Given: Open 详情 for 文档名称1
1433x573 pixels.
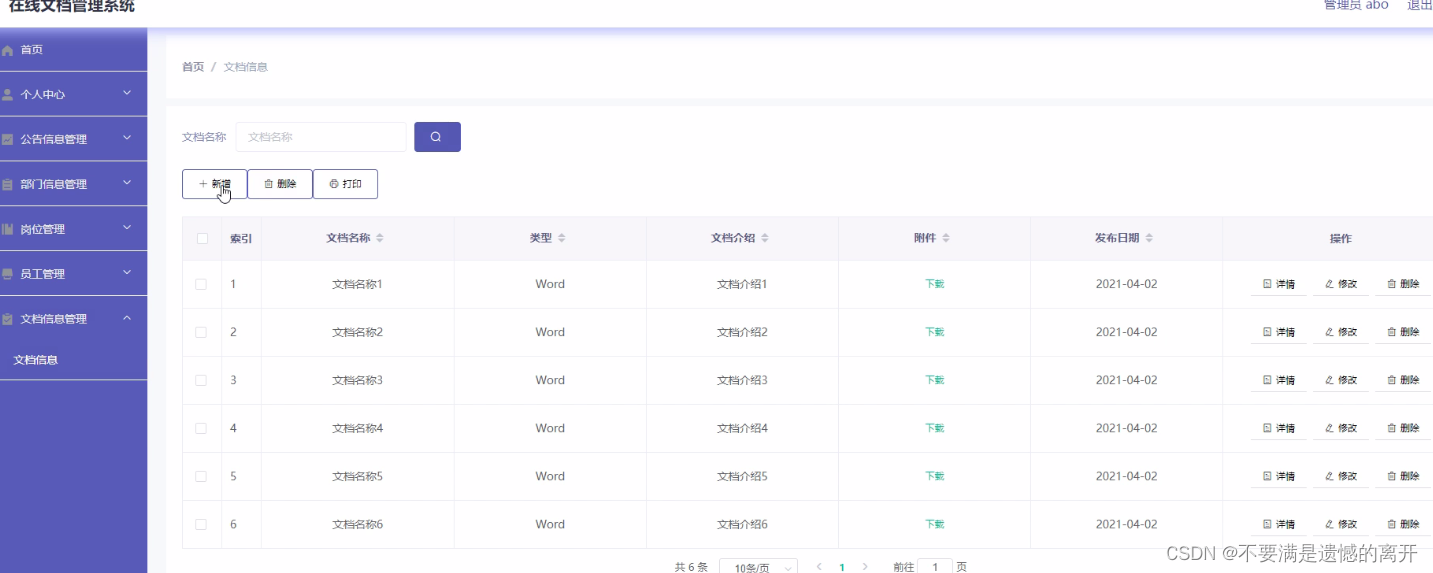Looking at the screenshot, I should pyautogui.click(x=1278, y=284).
